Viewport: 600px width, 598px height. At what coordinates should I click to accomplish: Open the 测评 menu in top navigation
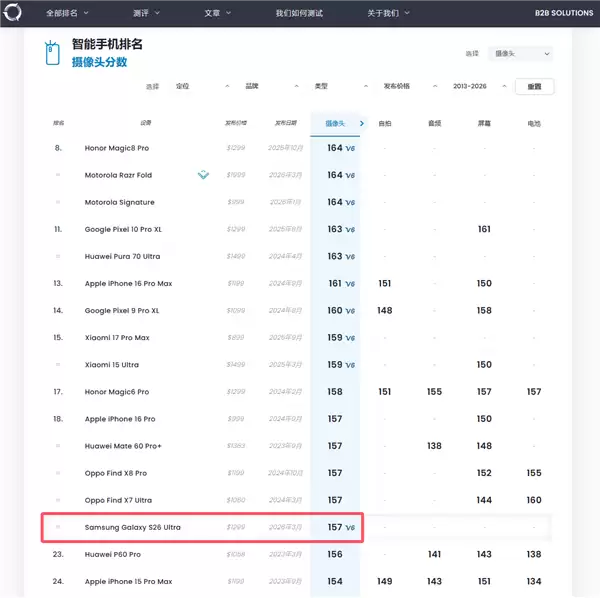145,13
